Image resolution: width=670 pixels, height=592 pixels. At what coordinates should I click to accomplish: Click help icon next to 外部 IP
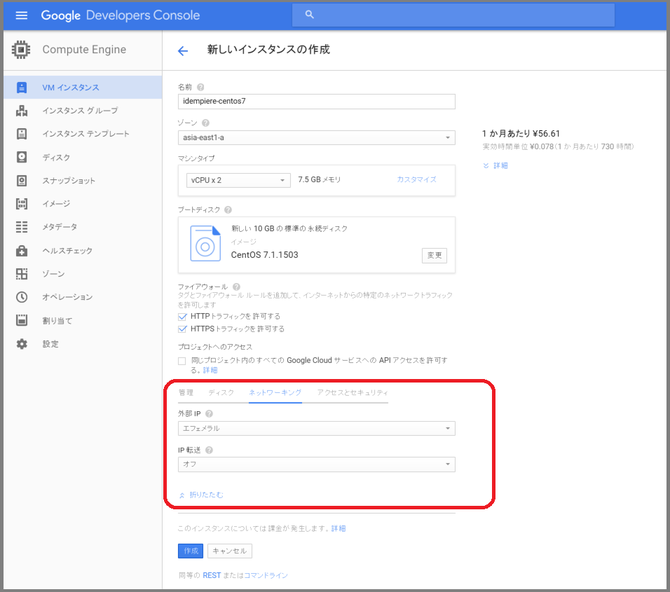209,413
